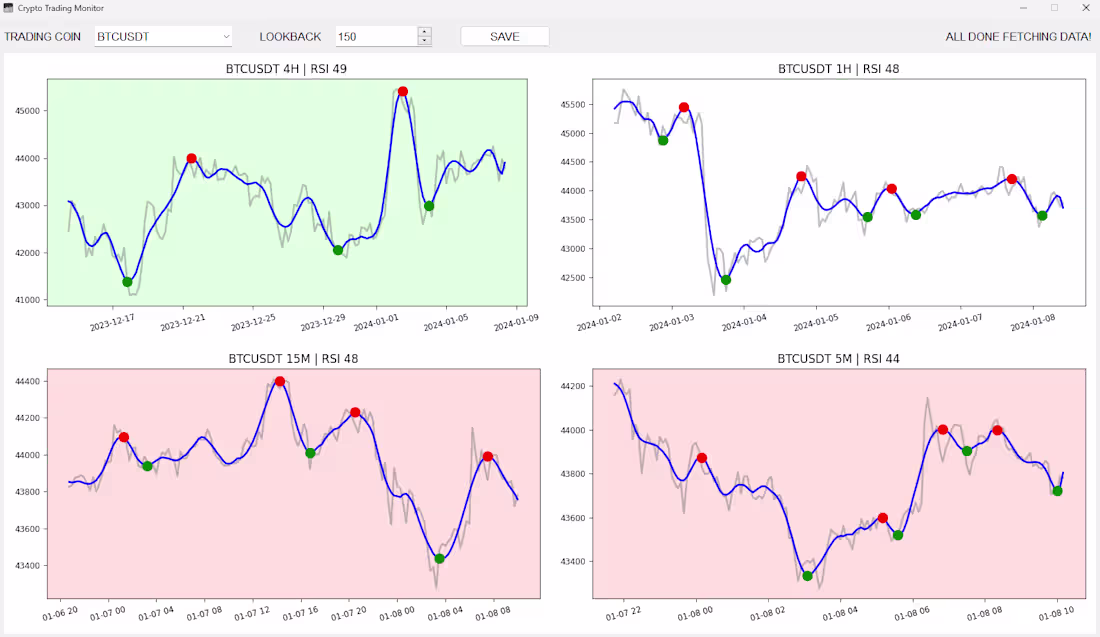Click the BTCUSDT 1H | RSI 48 chart title
This screenshot has width=1100, height=637.
(840, 69)
